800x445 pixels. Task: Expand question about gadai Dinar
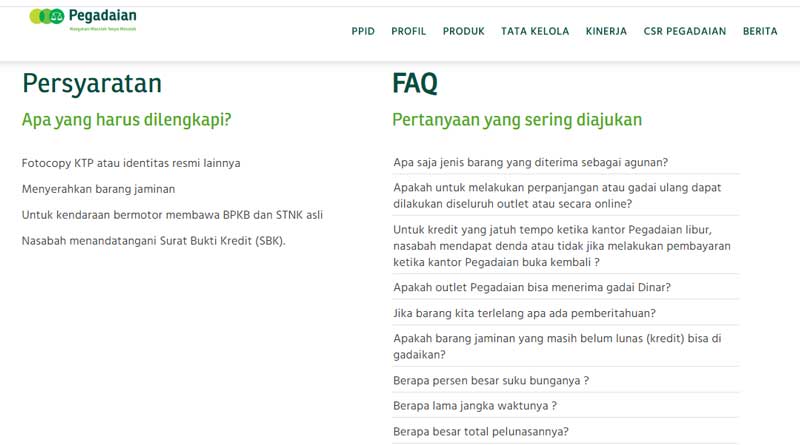click(x=531, y=287)
